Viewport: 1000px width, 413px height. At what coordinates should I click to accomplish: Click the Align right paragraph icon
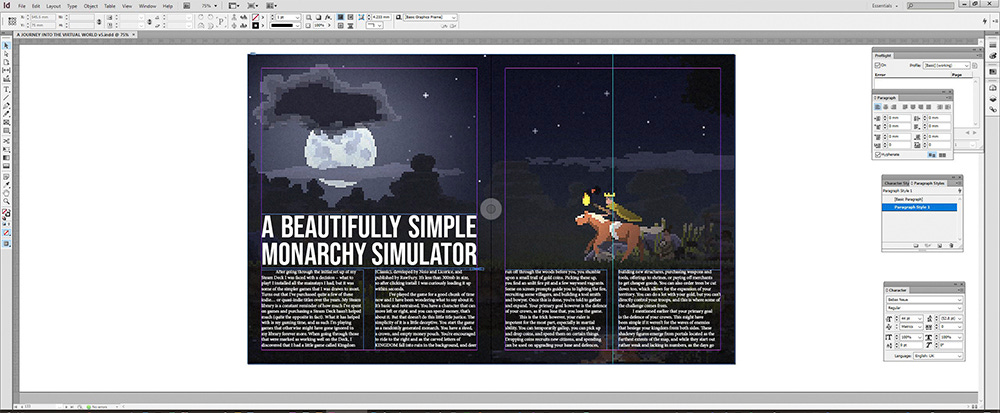point(893,107)
